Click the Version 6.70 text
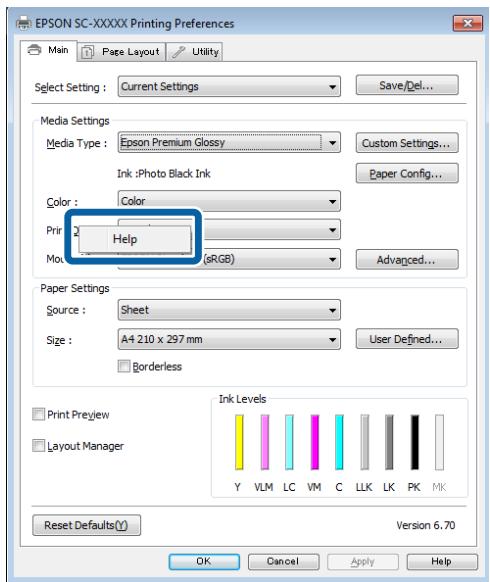Image resolution: width=490 pixels, height=582 pixels. click(x=425, y=525)
